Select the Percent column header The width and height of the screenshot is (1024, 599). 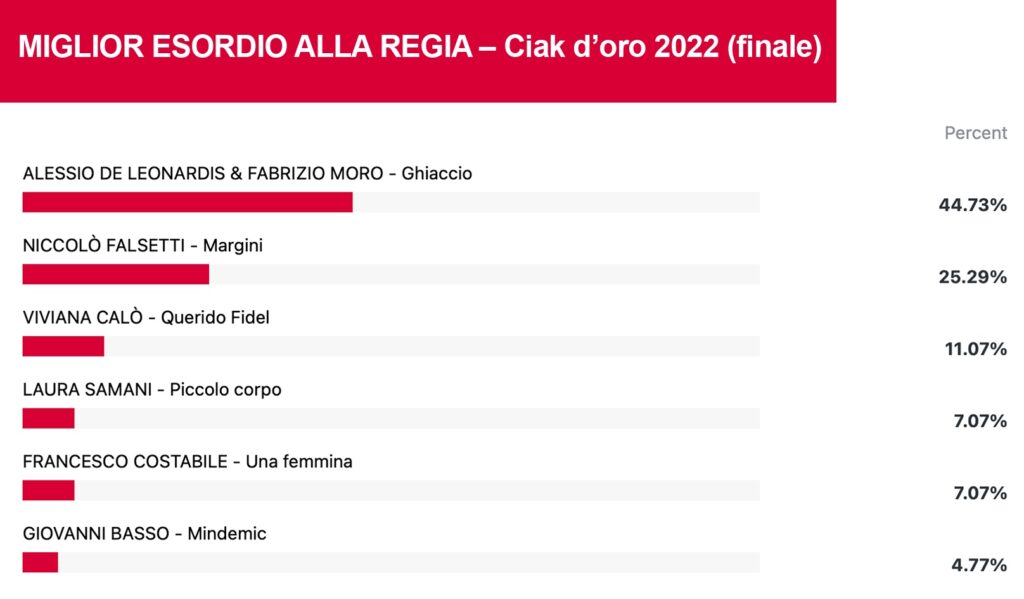(x=975, y=133)
